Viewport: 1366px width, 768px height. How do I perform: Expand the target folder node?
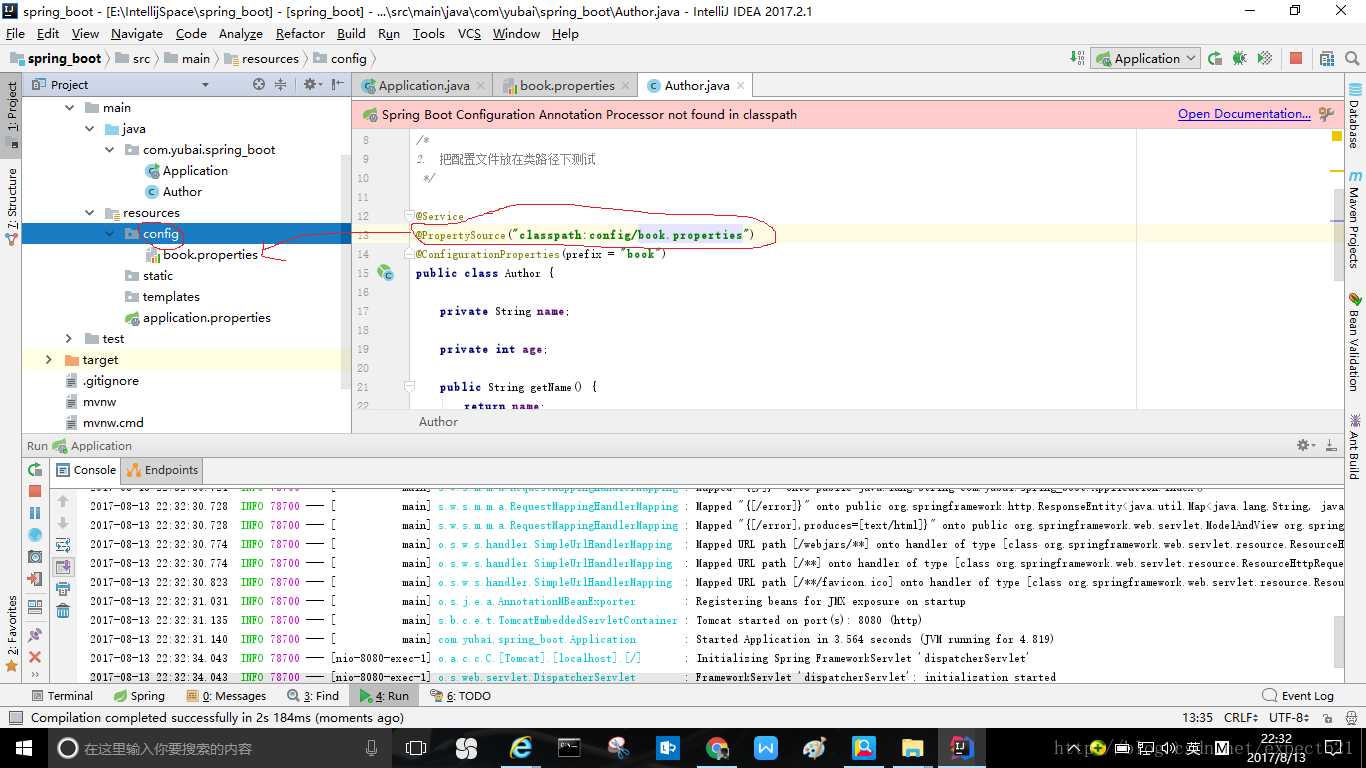[49, 360]
